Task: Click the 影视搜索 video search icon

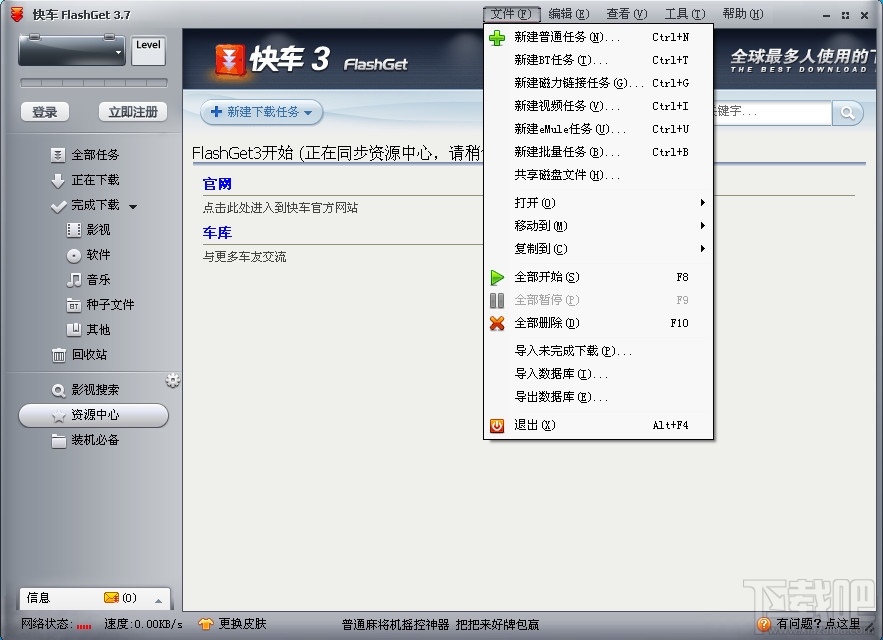Action: 57,389
